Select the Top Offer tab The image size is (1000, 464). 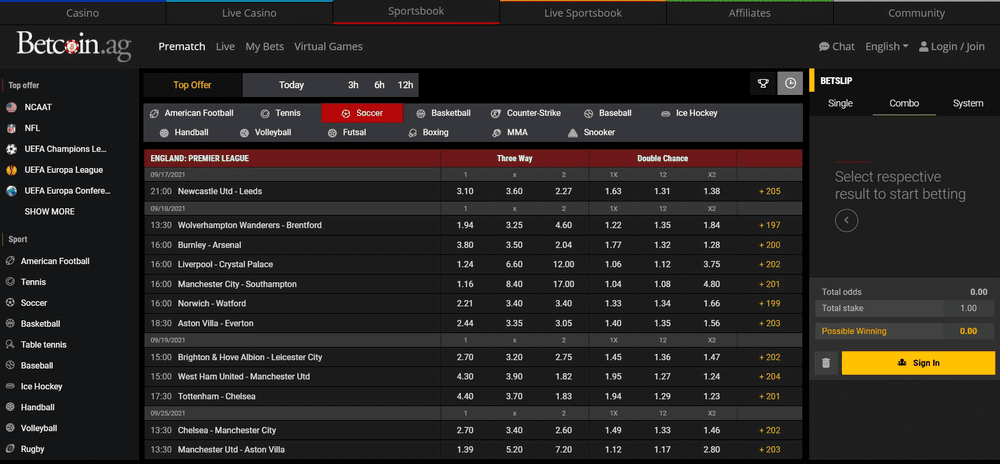[x=193, y=85]
